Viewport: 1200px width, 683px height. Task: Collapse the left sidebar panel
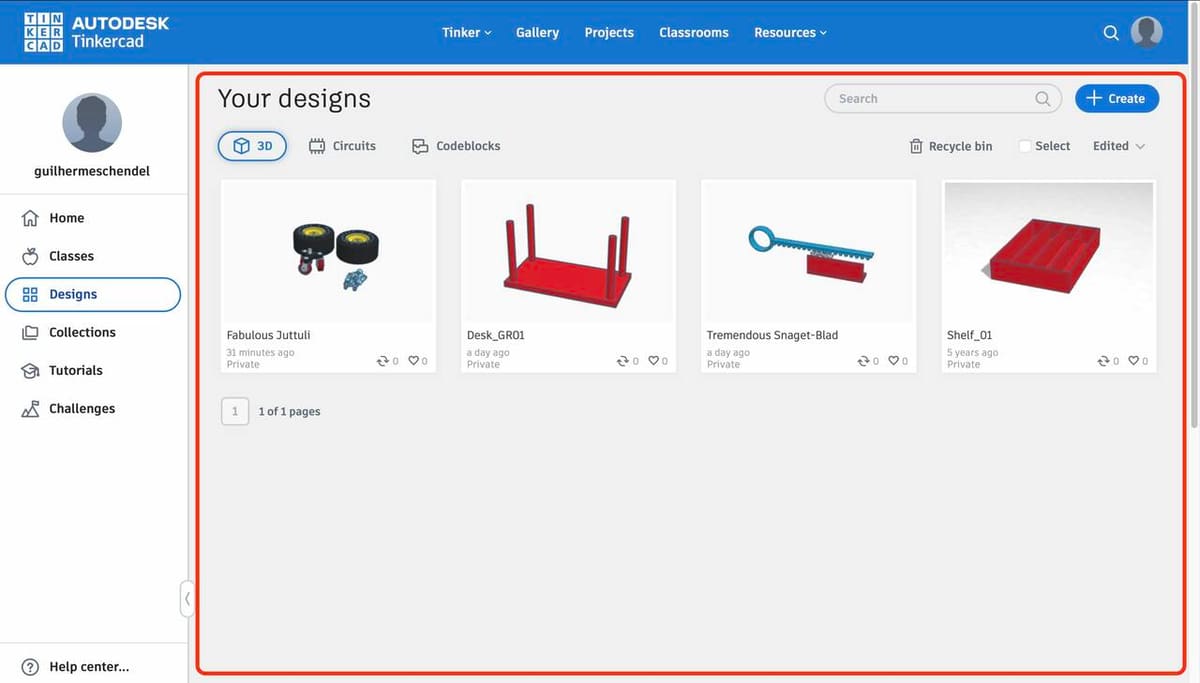coord(186,599)
